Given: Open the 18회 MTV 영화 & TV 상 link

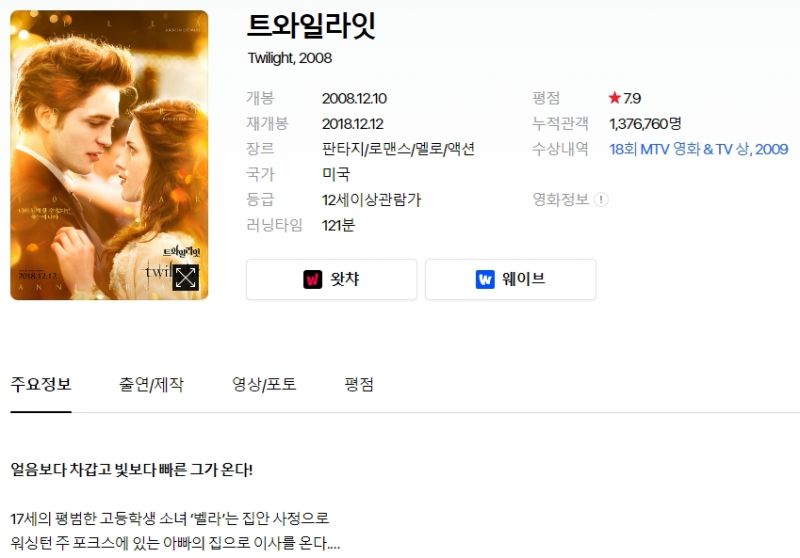Looking at the screenshot, I should tap(698, 149).
